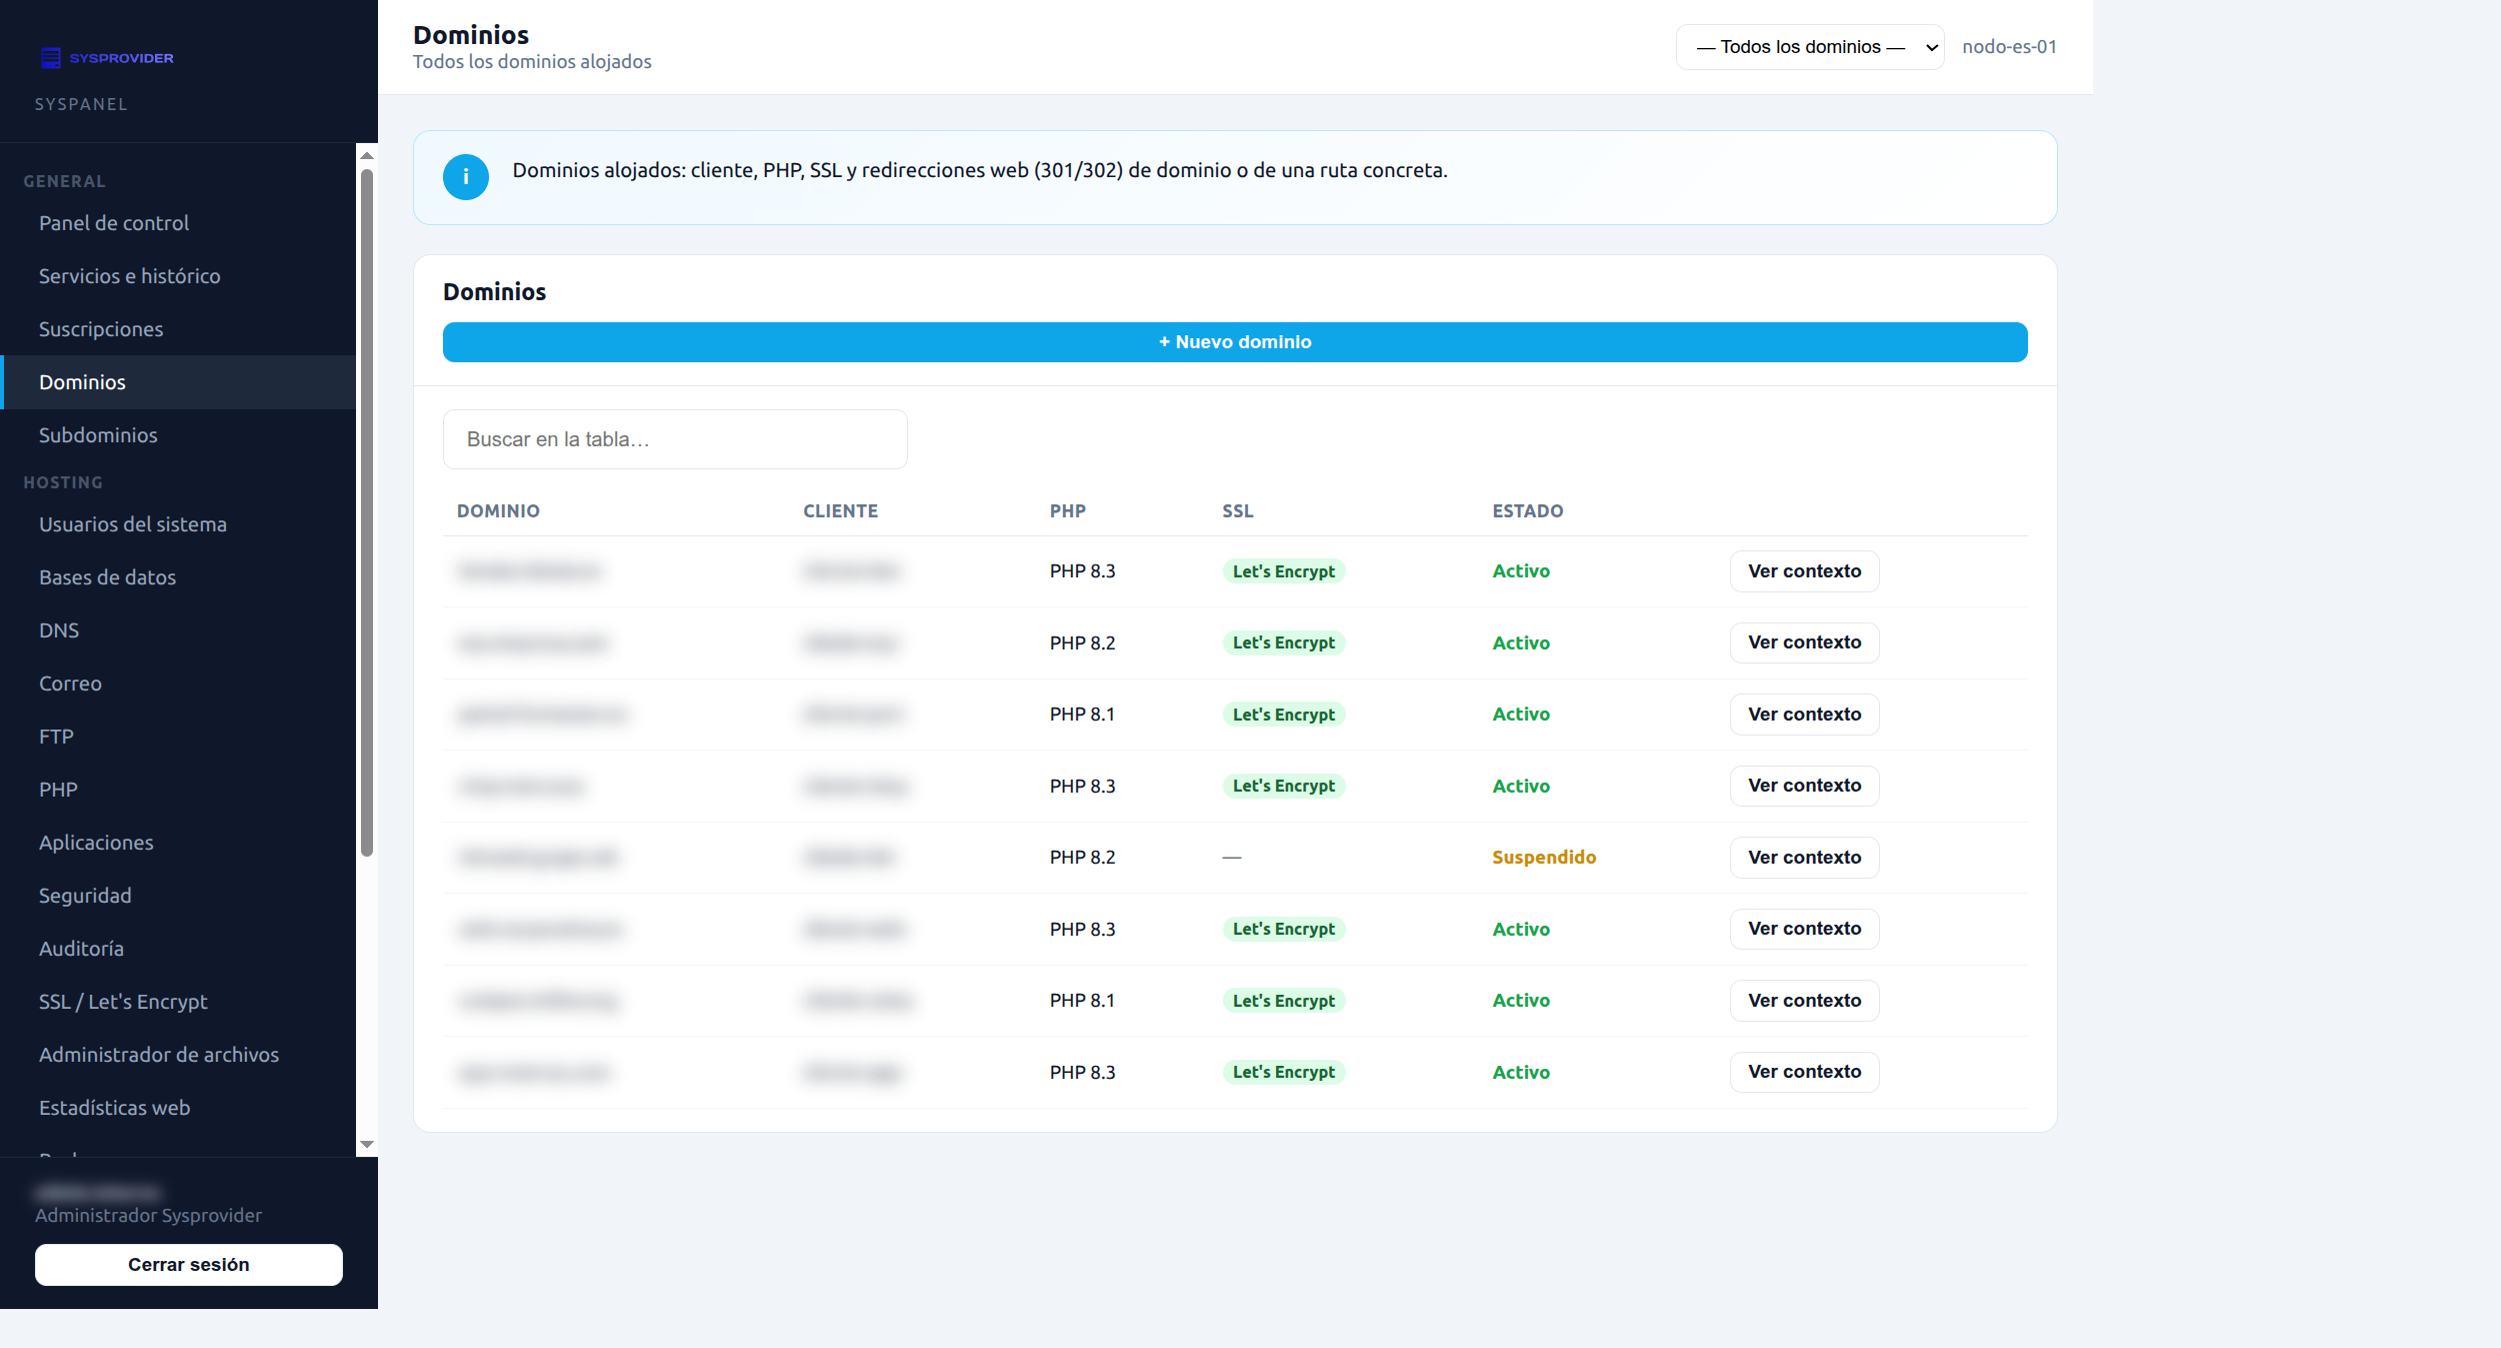Click sidebar scrollbar down arrow

point(367,1144)
